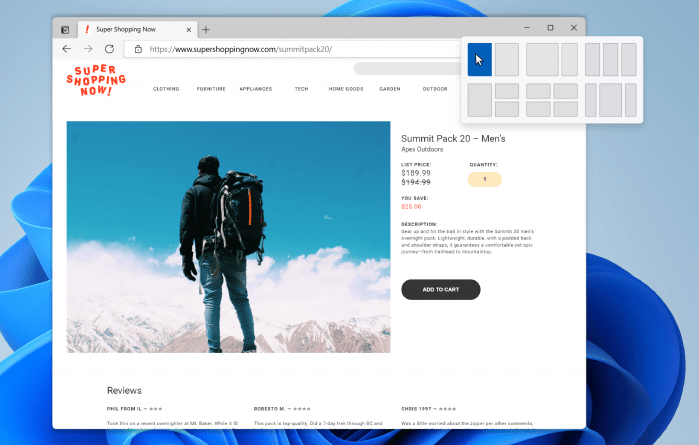The image size is (699, 445).
Task: Open the Tech category
Action: click(x=301, y=89)
